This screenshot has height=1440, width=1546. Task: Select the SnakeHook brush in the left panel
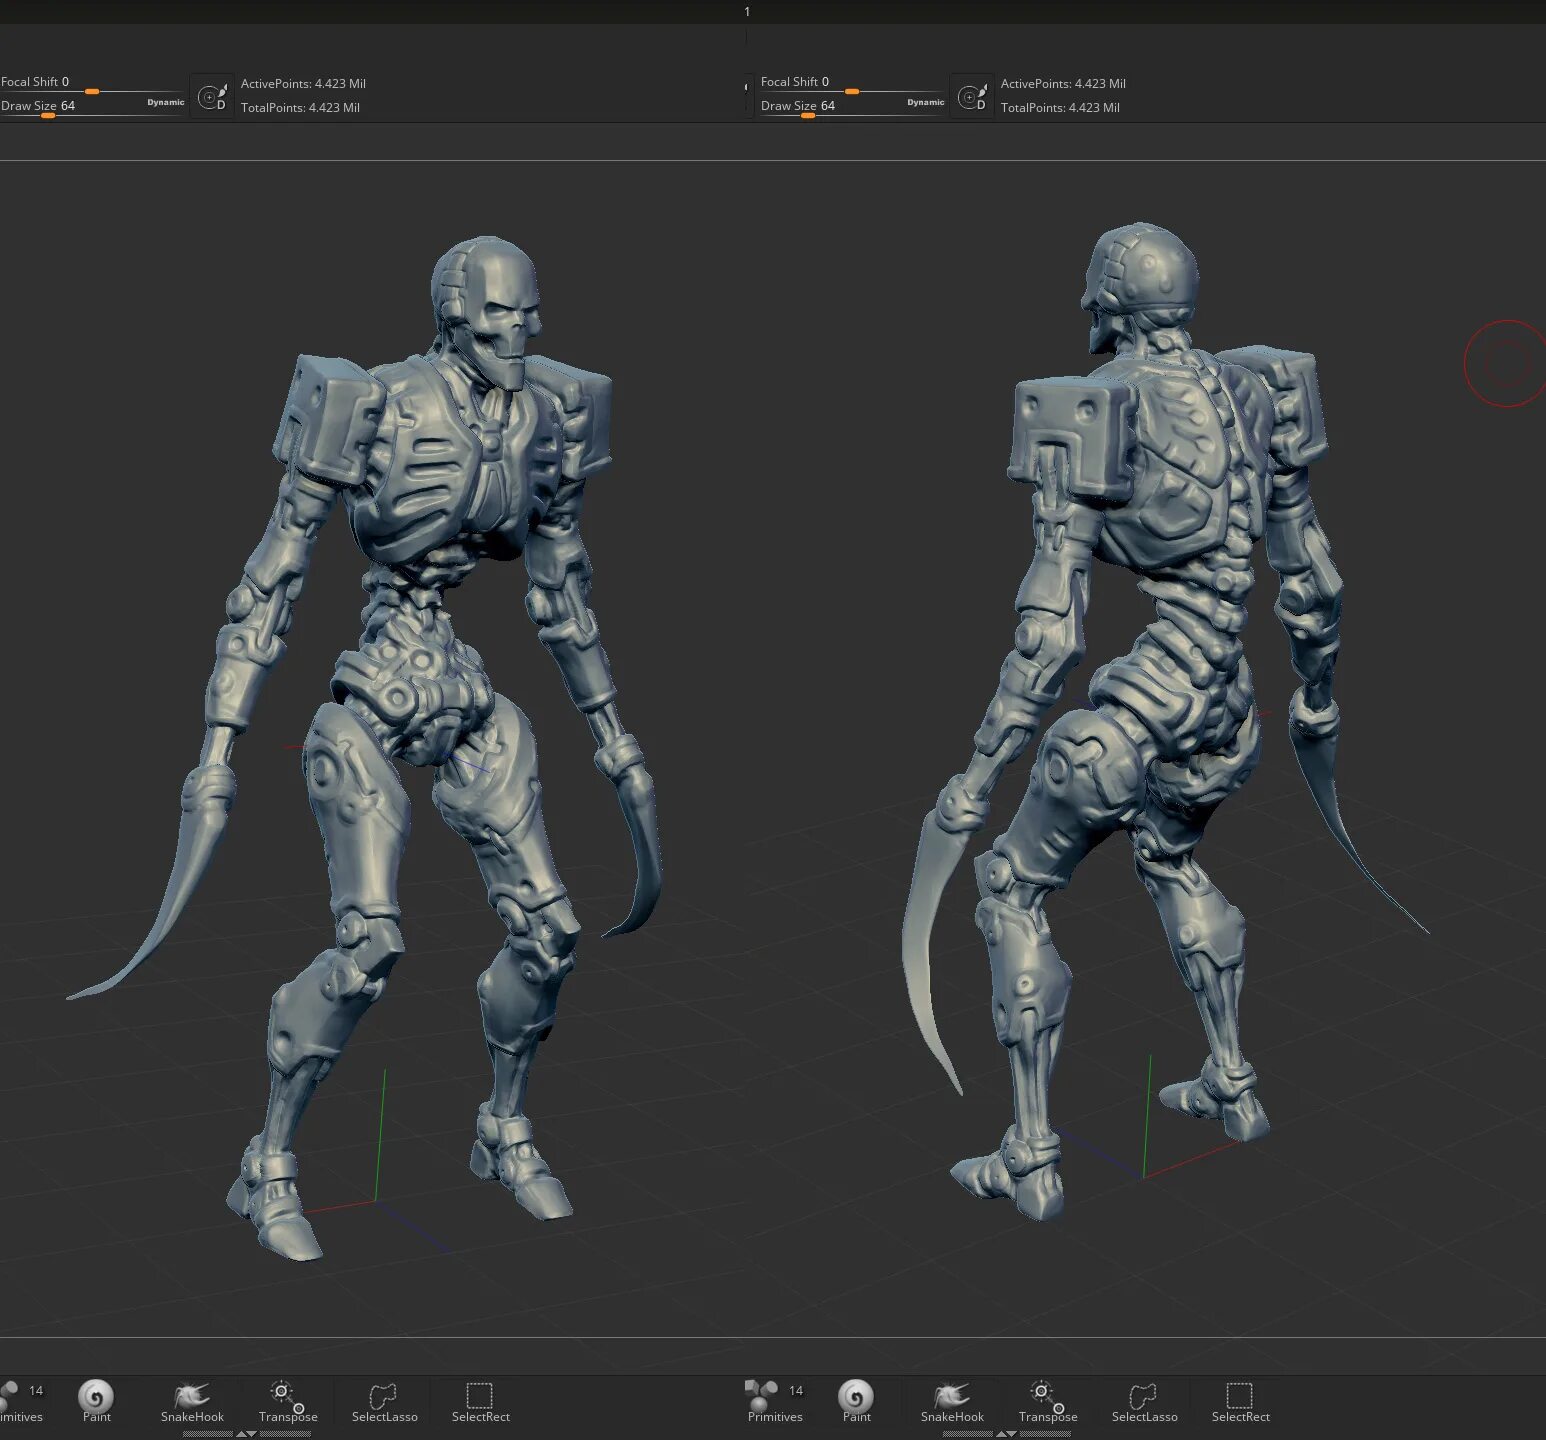(192, 1401)
